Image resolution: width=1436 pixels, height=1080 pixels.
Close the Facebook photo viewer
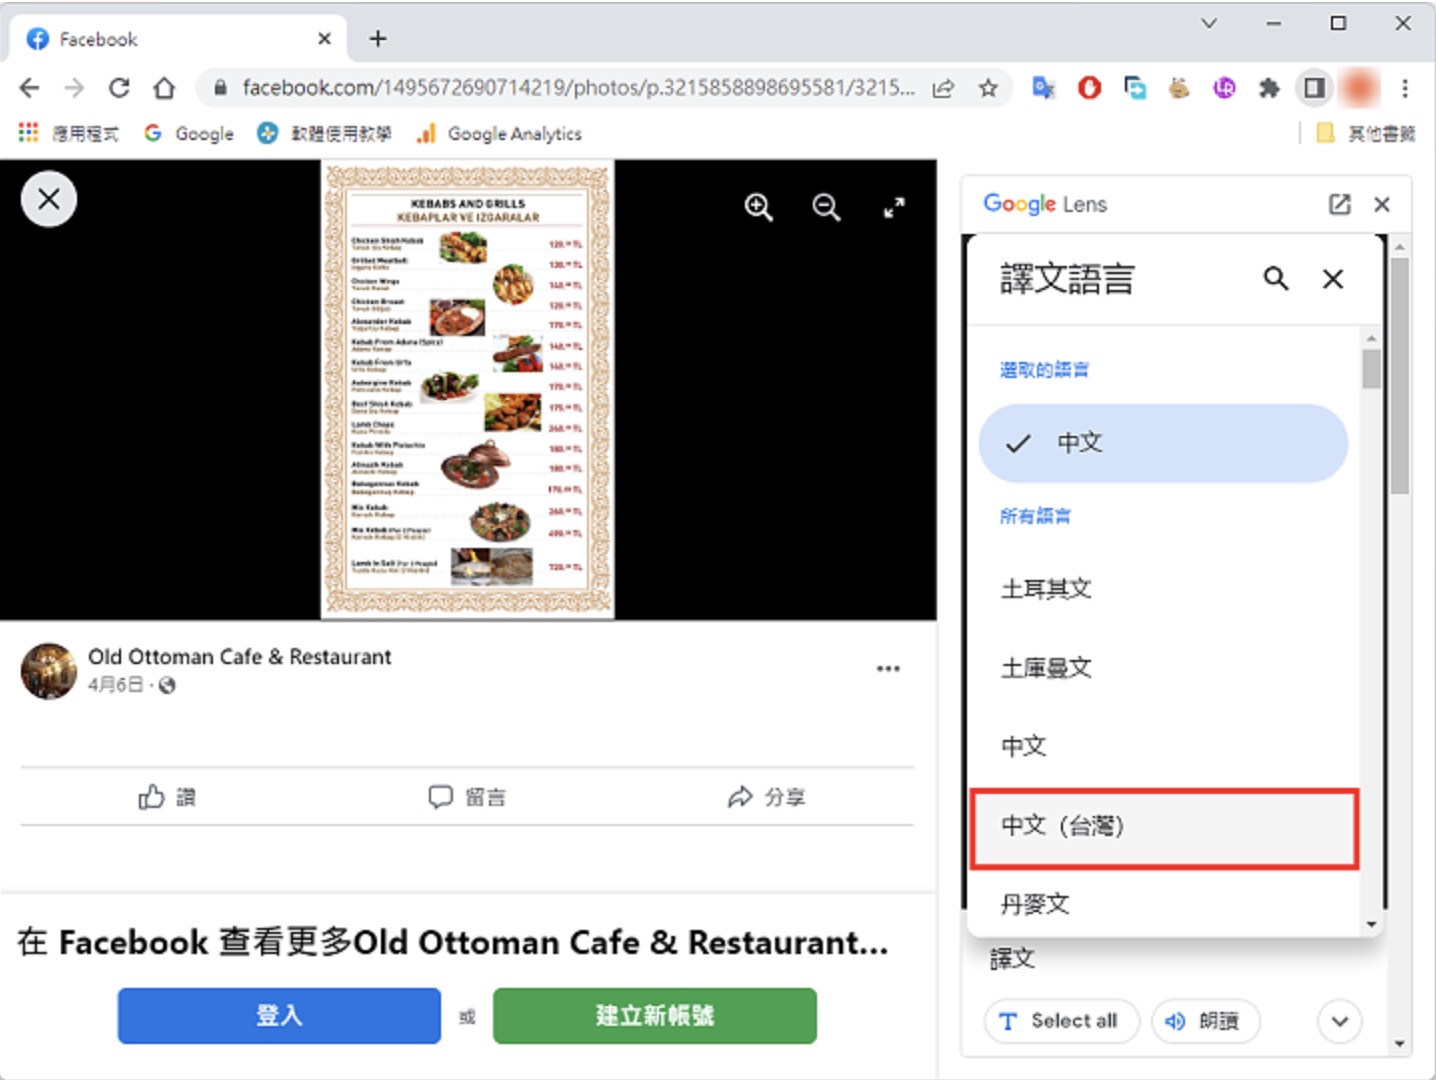click(49, 199)
